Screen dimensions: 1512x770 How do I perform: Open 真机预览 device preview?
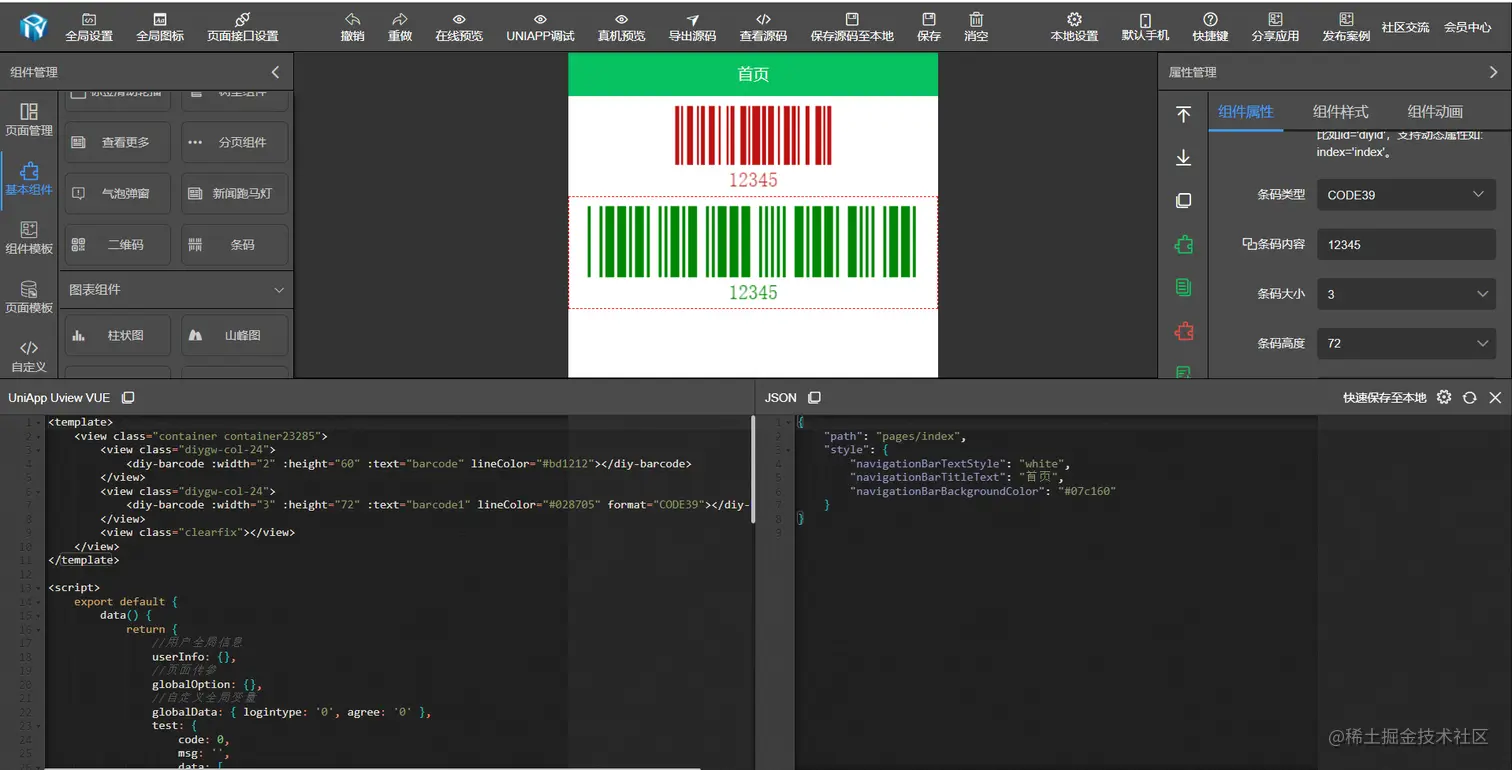click(x=621, y=27)
